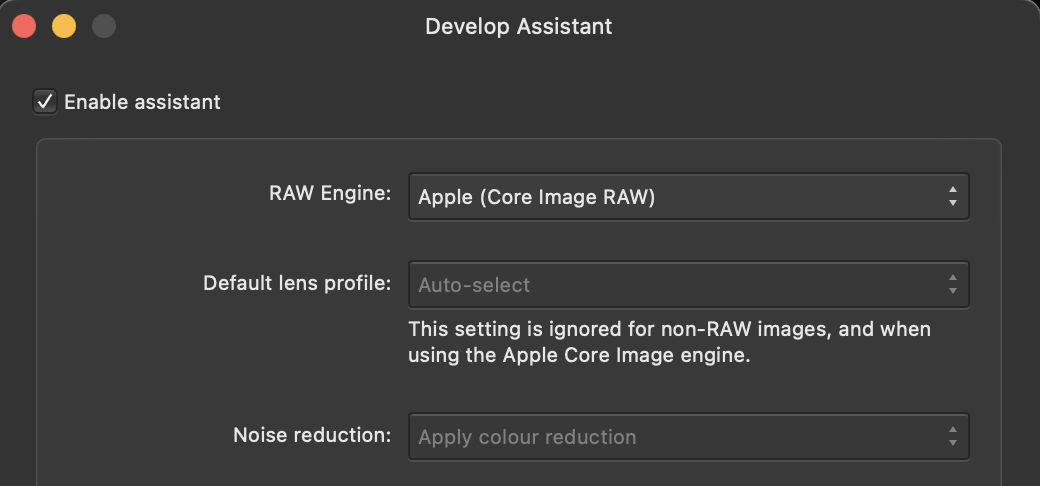Click the greyed-out zoom window button
This screenshot has height=486, width=1040.
pyautogui.click(x=104, y=27)
